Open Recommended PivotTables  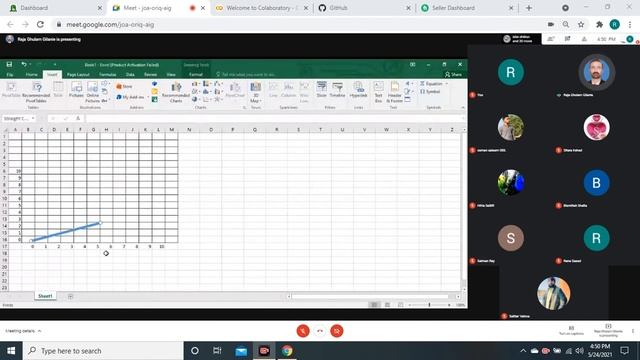pos(36,92)
